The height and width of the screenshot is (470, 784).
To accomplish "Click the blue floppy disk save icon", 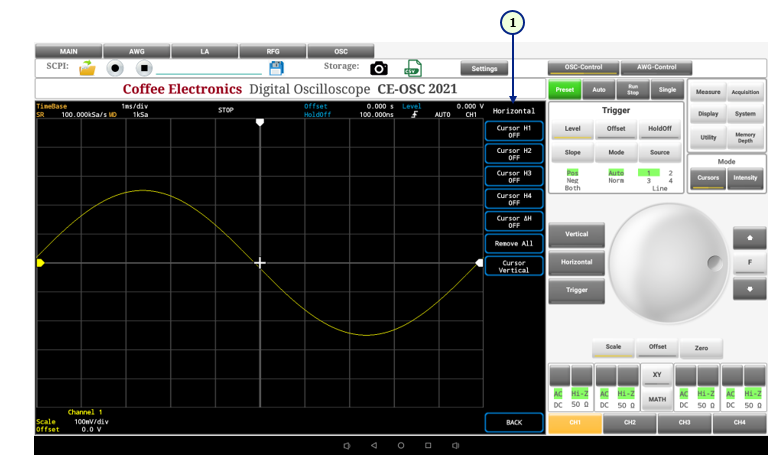I will pyautogui.click(x=276, y=68).
